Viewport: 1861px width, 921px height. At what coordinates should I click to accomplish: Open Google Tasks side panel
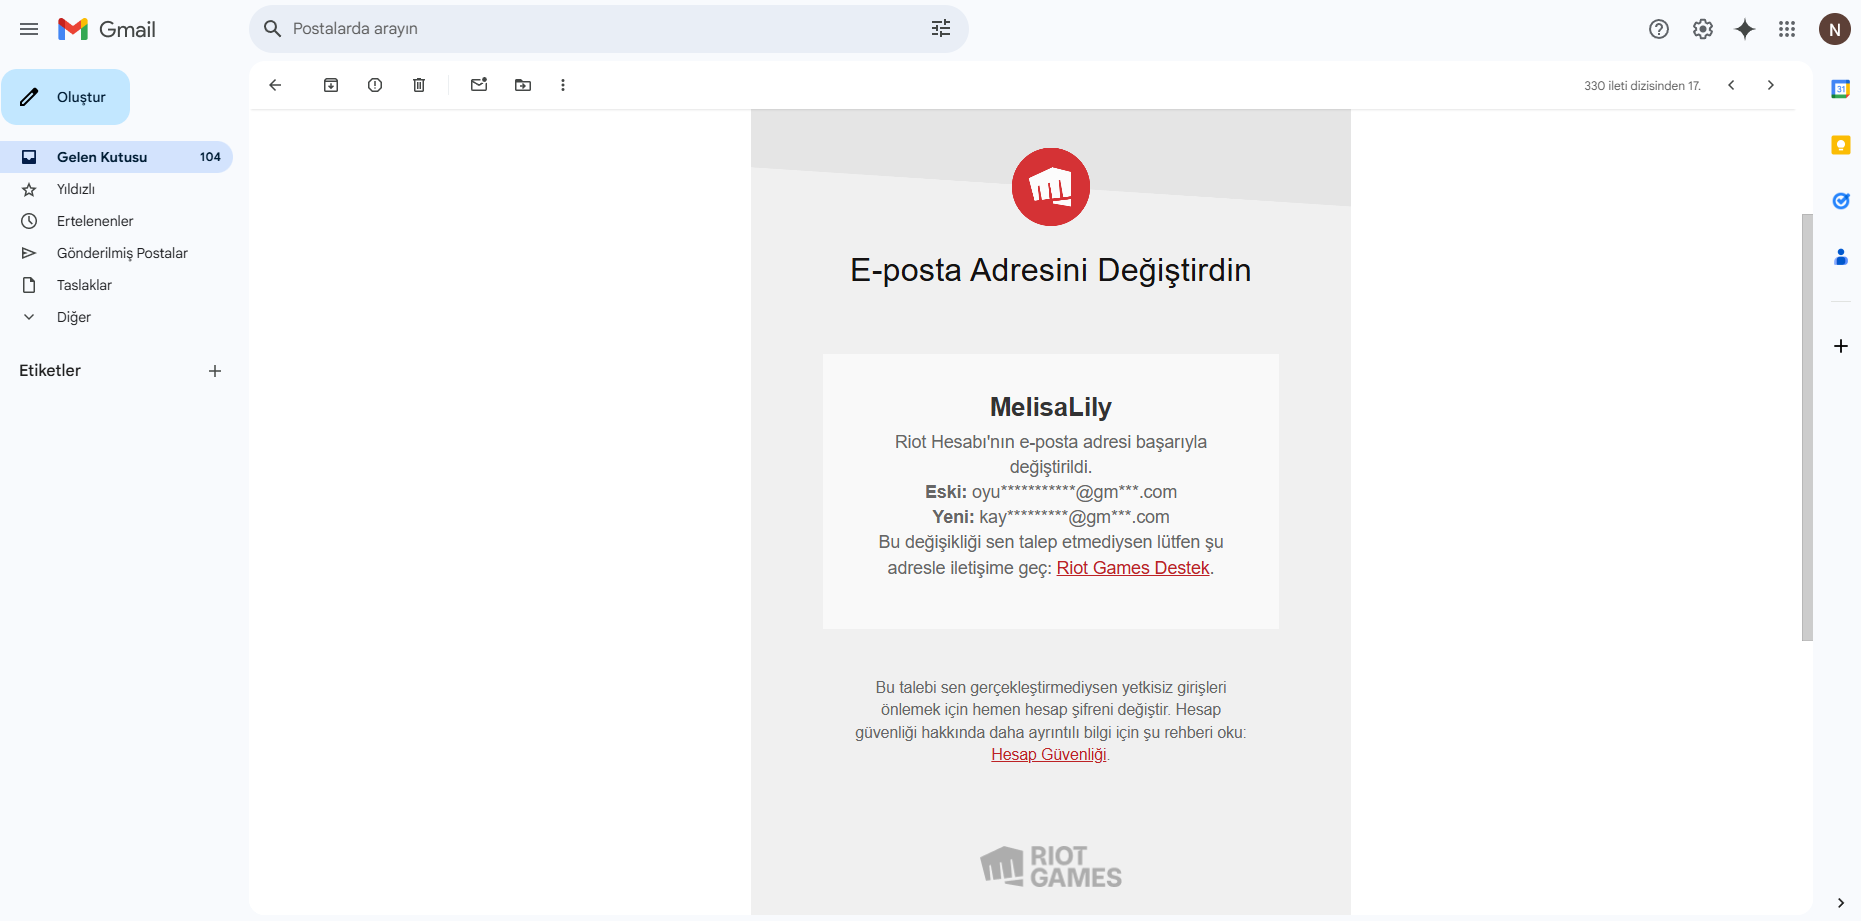[x=1841, y=201]
